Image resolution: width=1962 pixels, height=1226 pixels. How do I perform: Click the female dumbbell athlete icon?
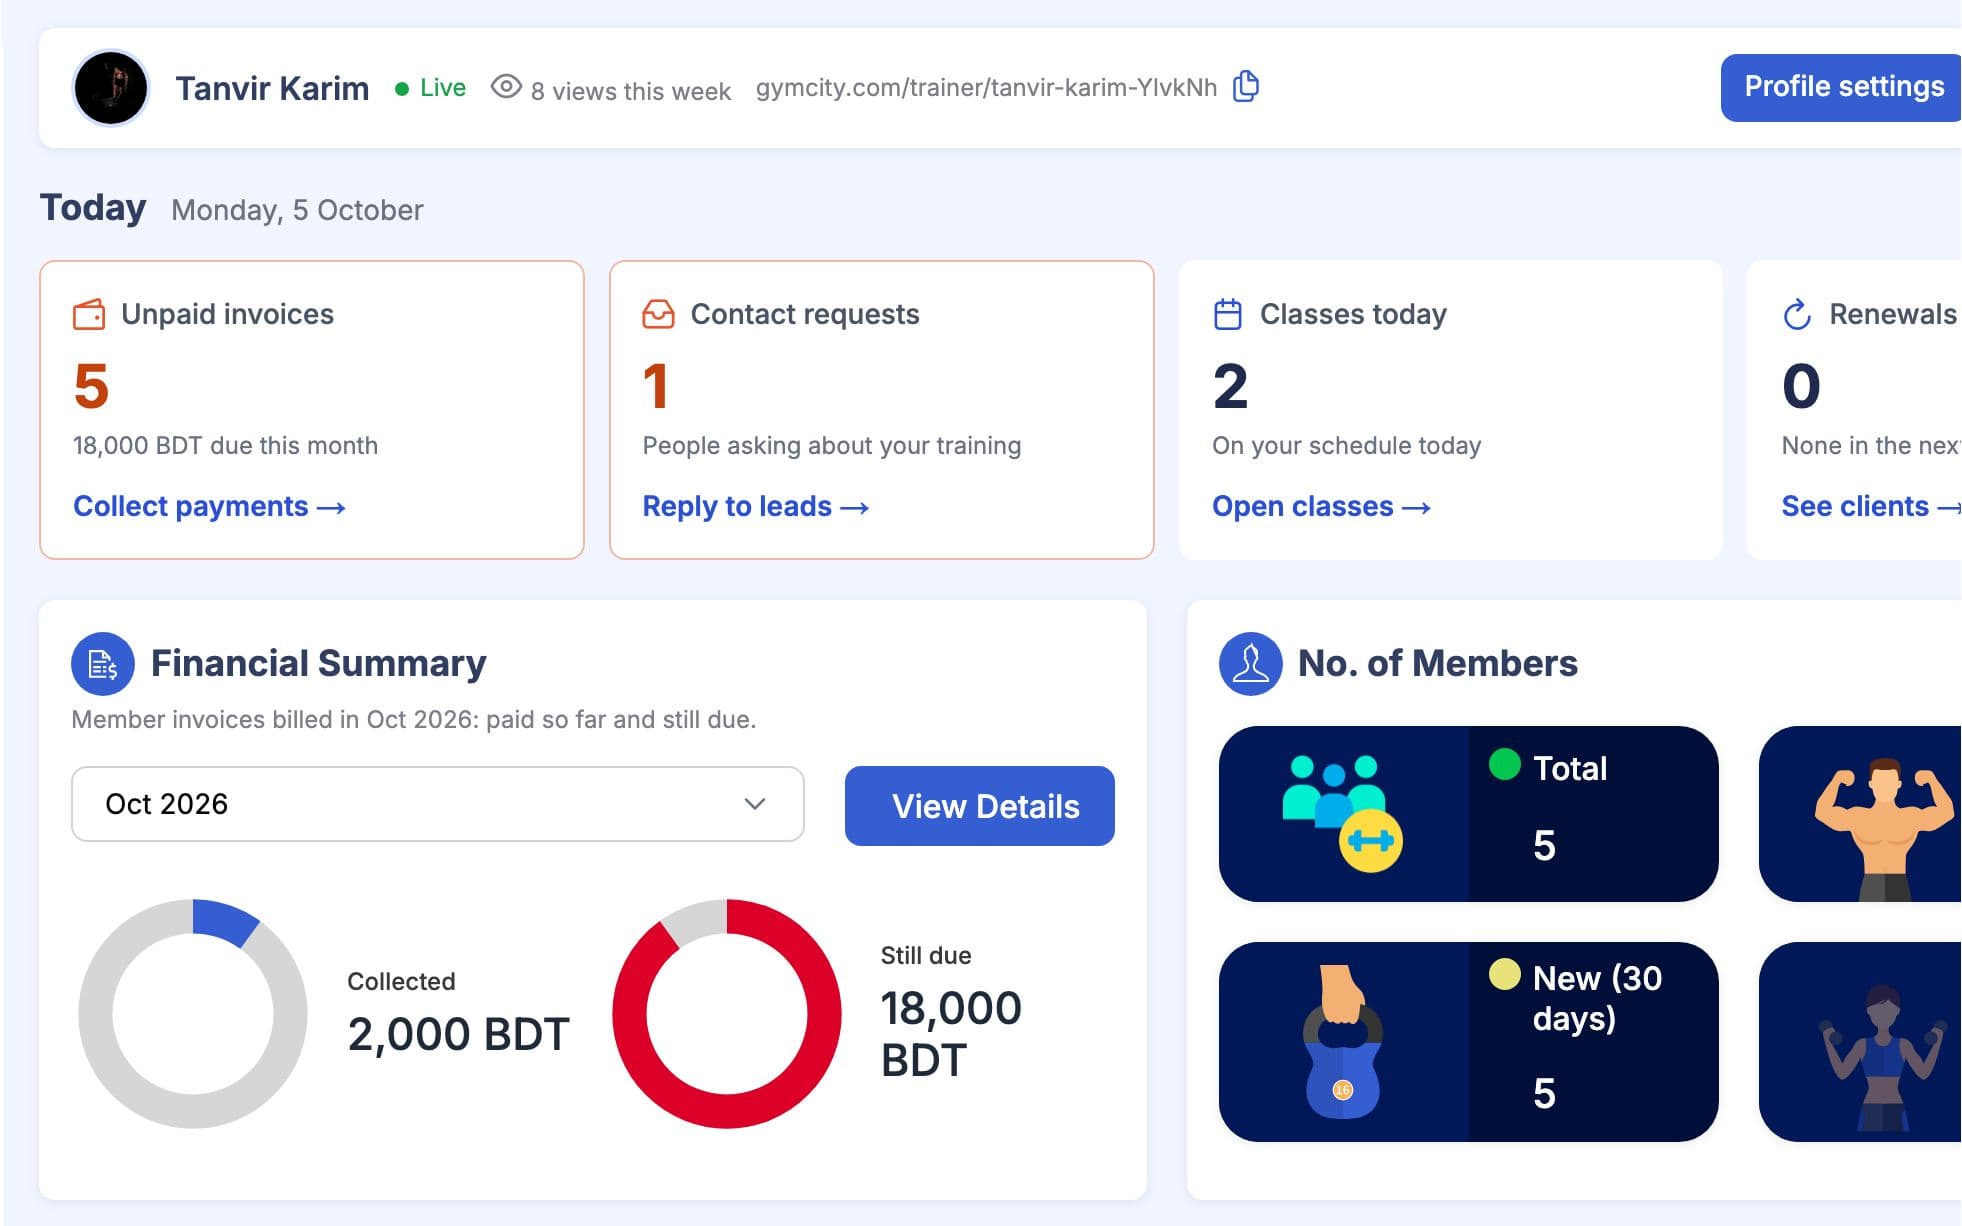click(1884, 1058)
